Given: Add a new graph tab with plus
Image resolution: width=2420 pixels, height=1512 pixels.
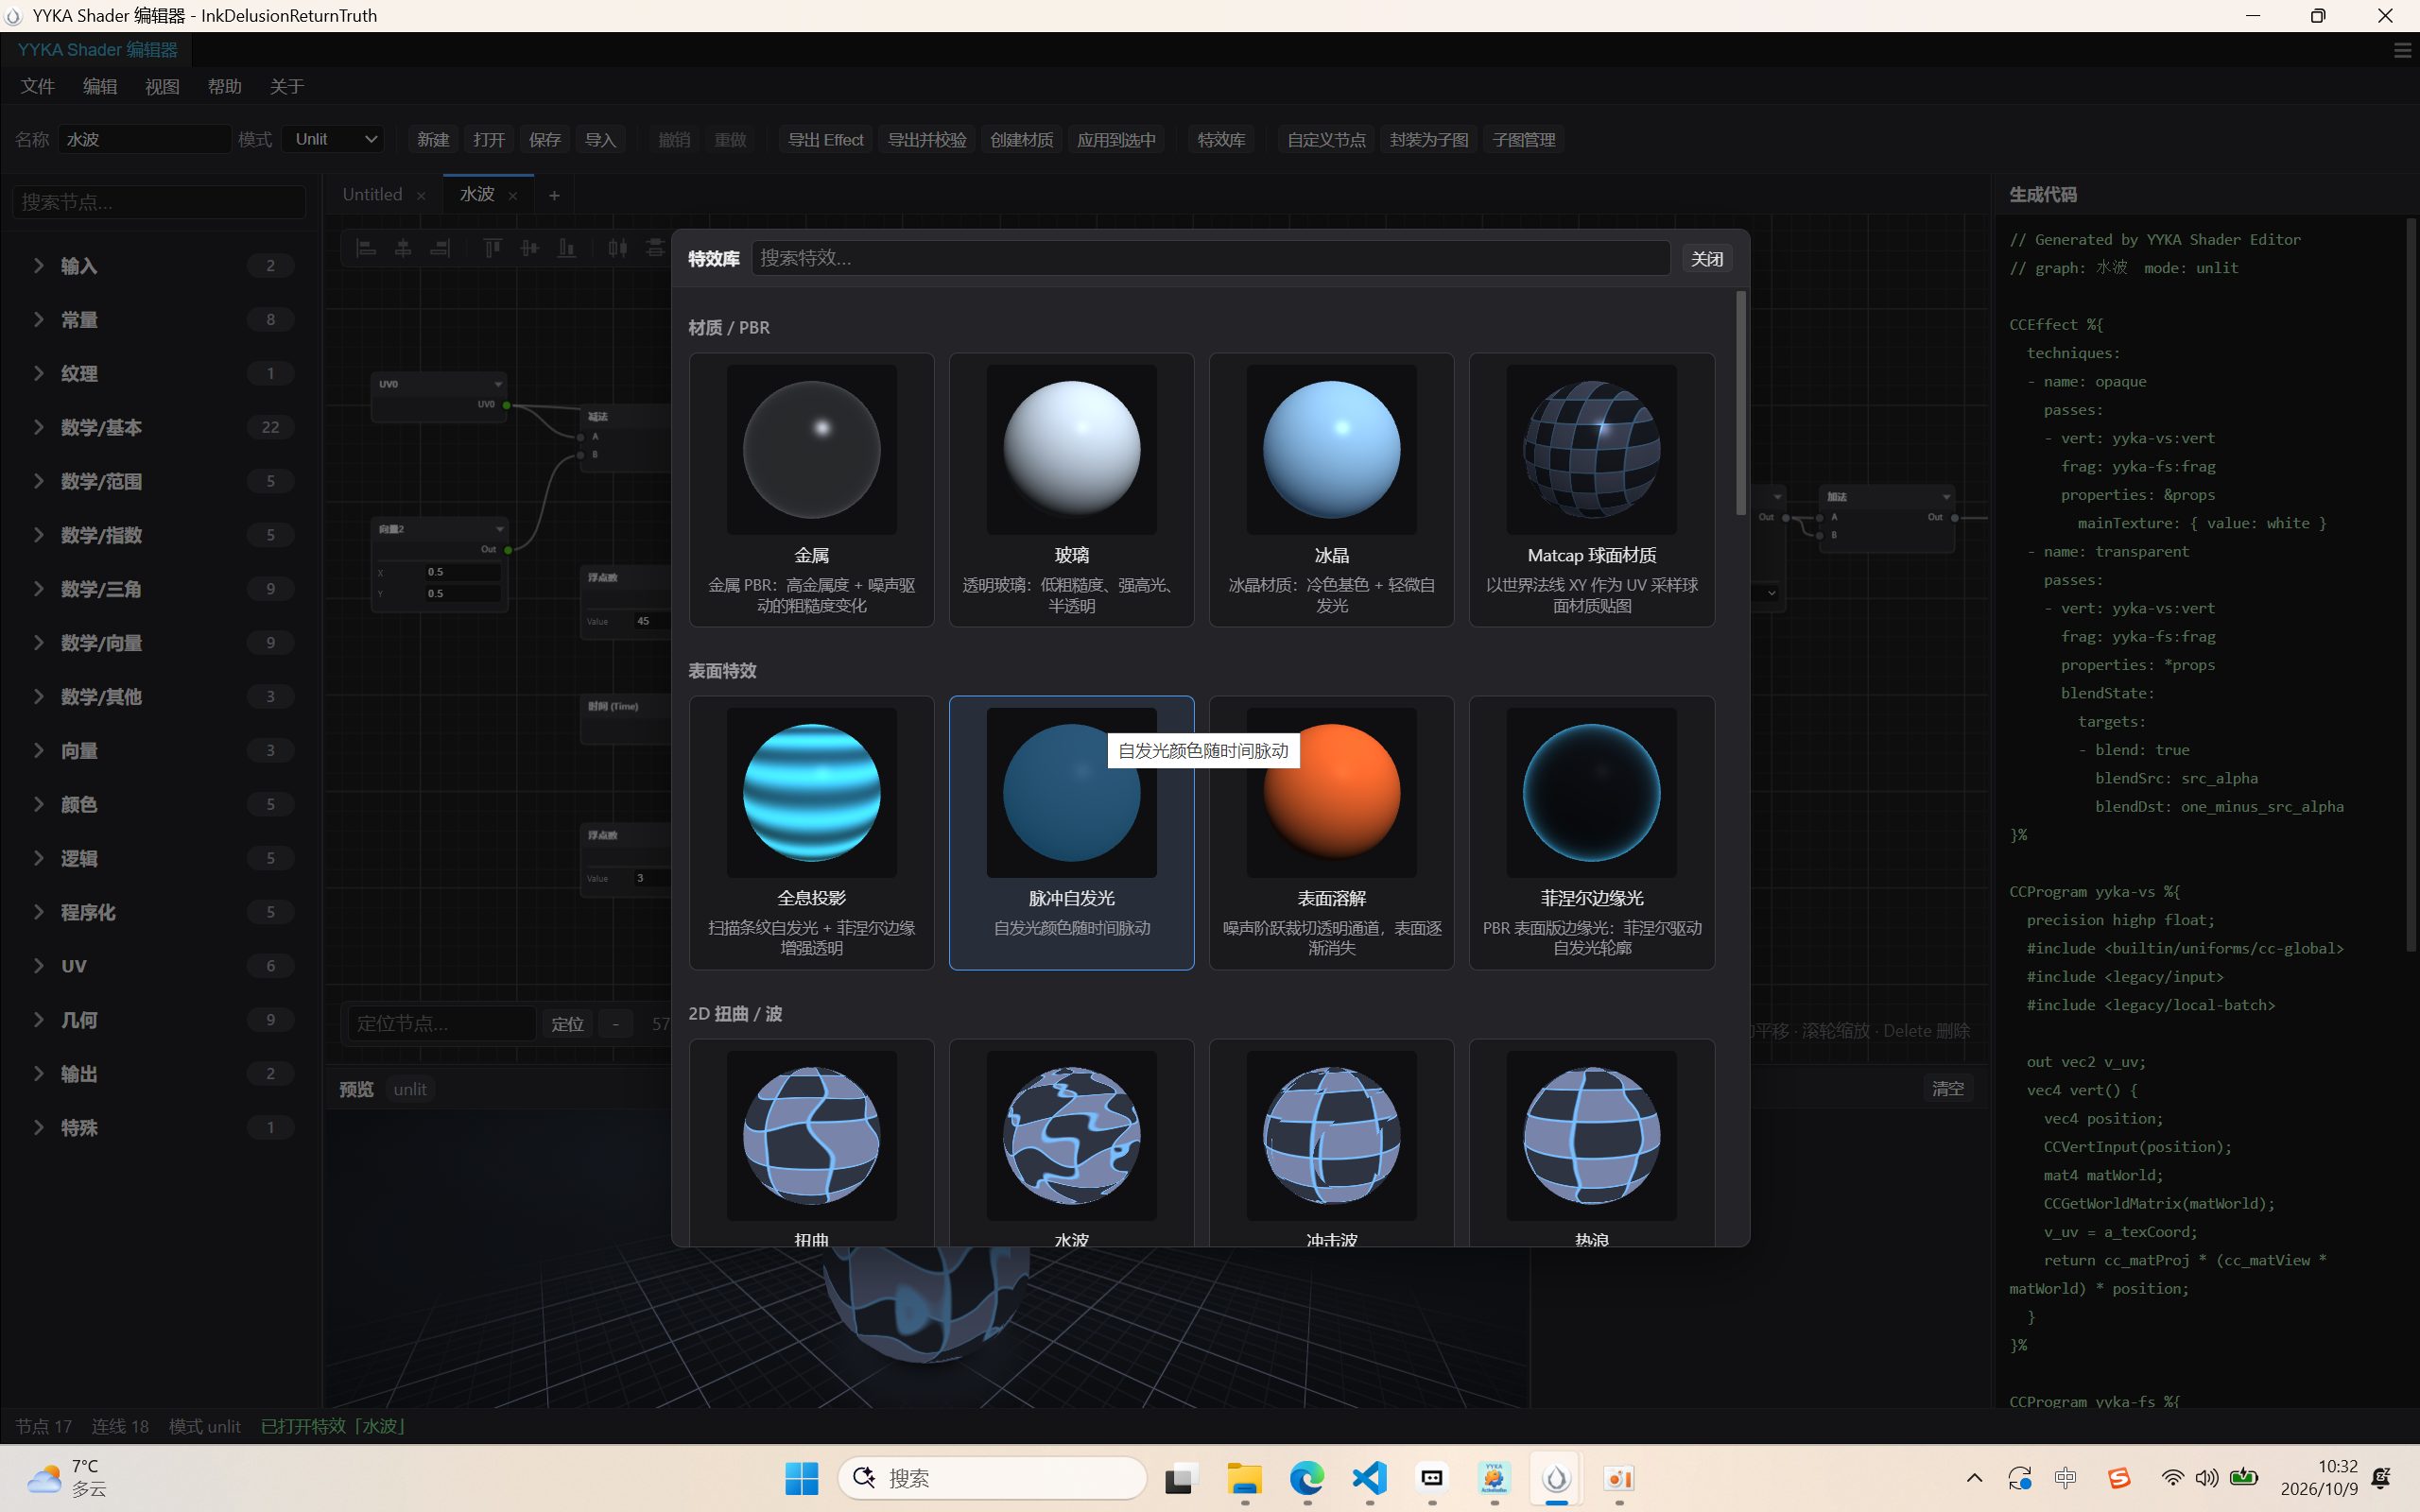Looking at the screenshot, I should 554,195.
